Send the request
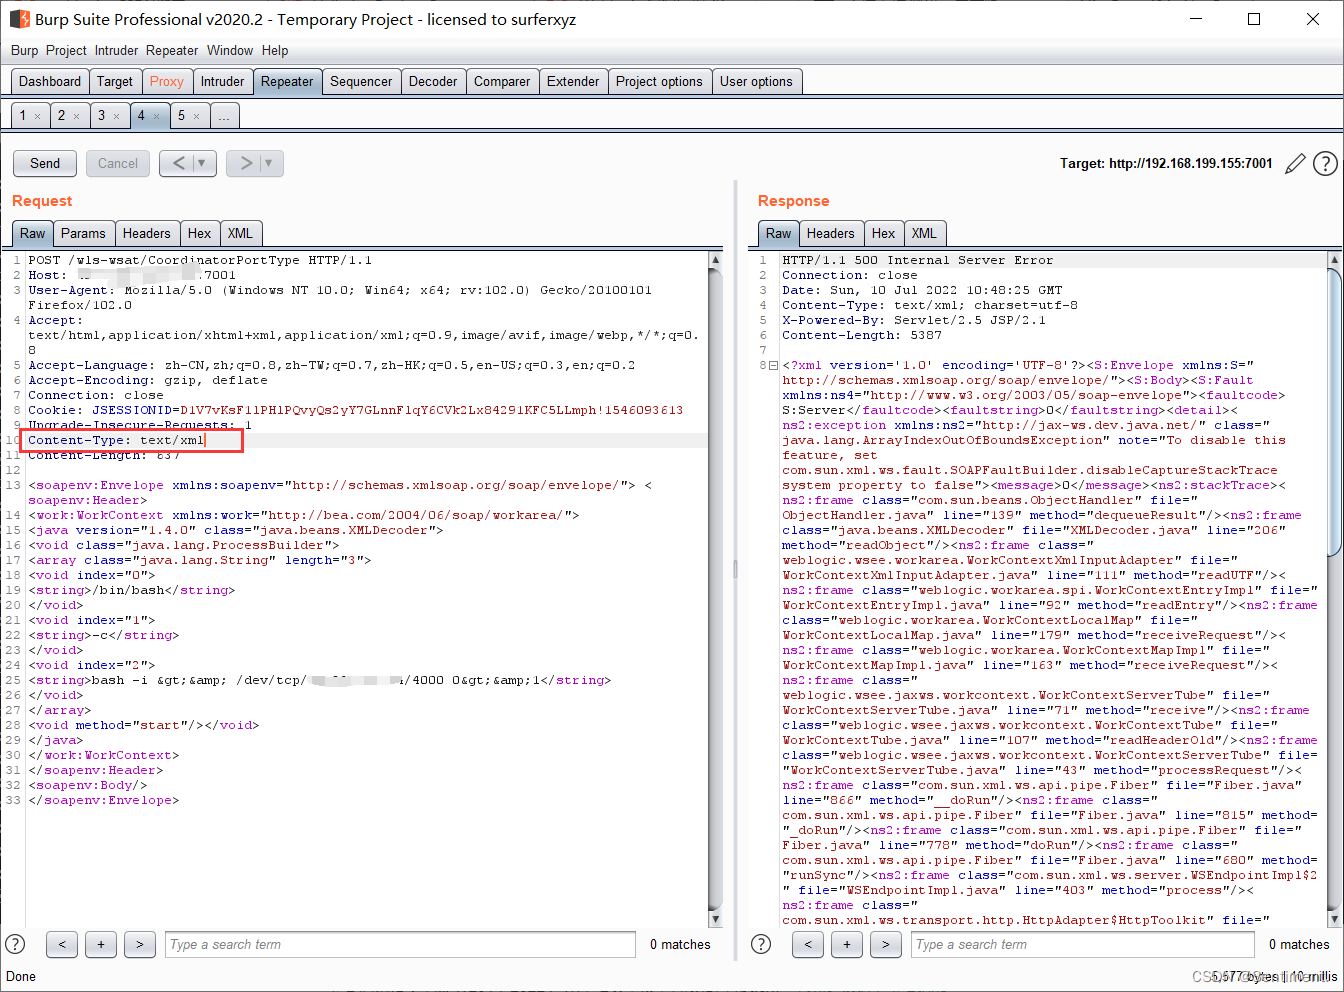1344x992 pixels. tap(45, 163)
